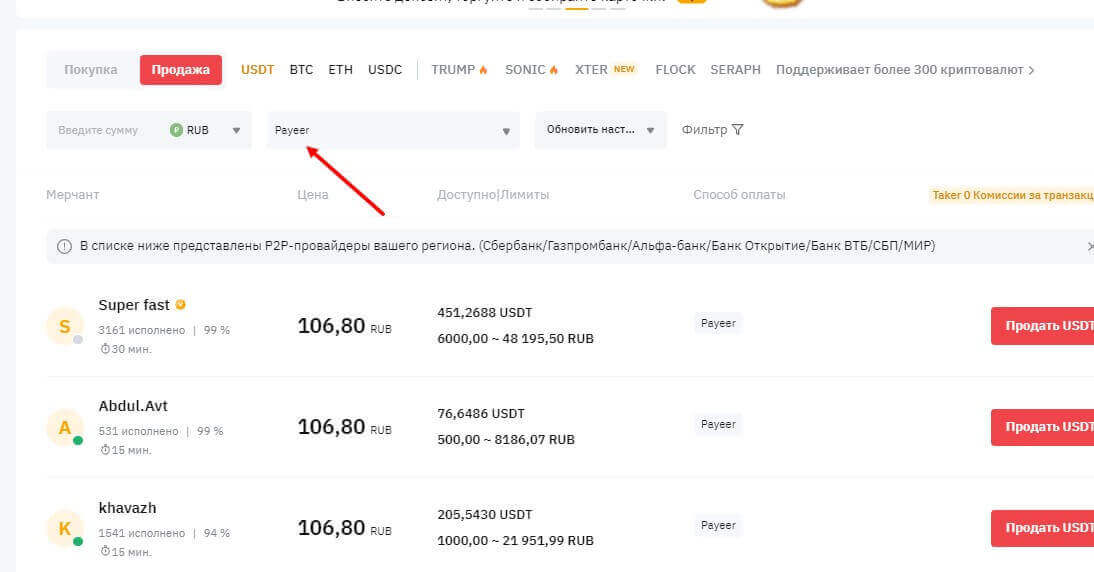Screen dimensions: 1094x572
Task: Click the RUB currency coin icon
Action: point(176,130)
